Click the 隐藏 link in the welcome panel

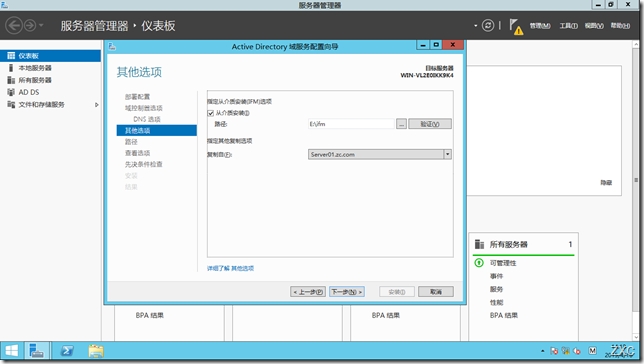606,183
